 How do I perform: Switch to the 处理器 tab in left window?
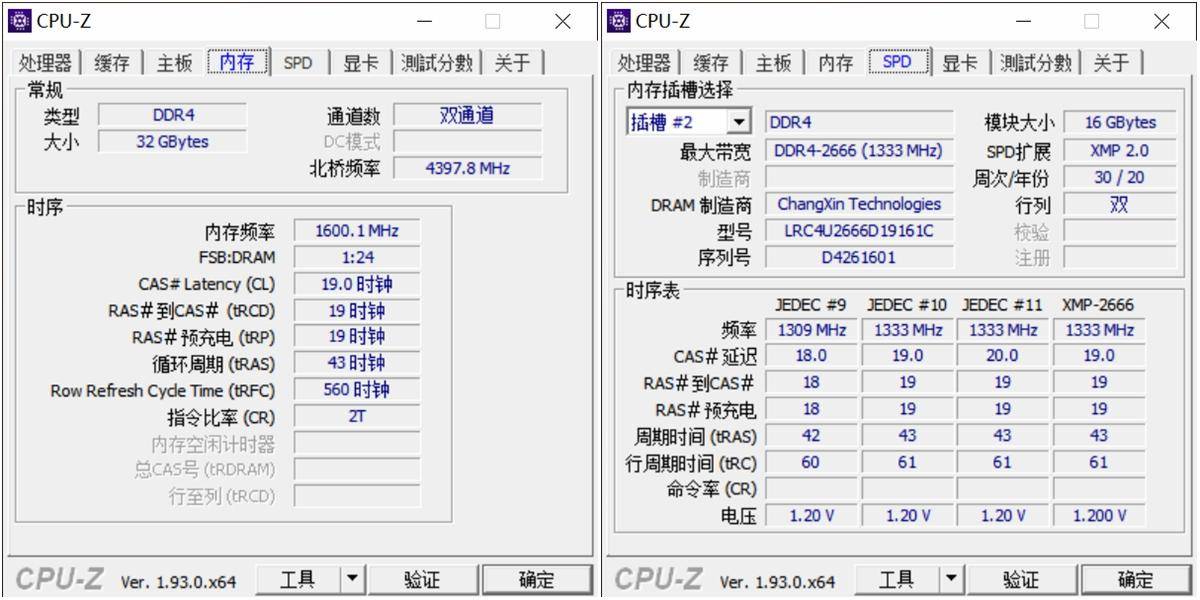click(x=44, y=62)
